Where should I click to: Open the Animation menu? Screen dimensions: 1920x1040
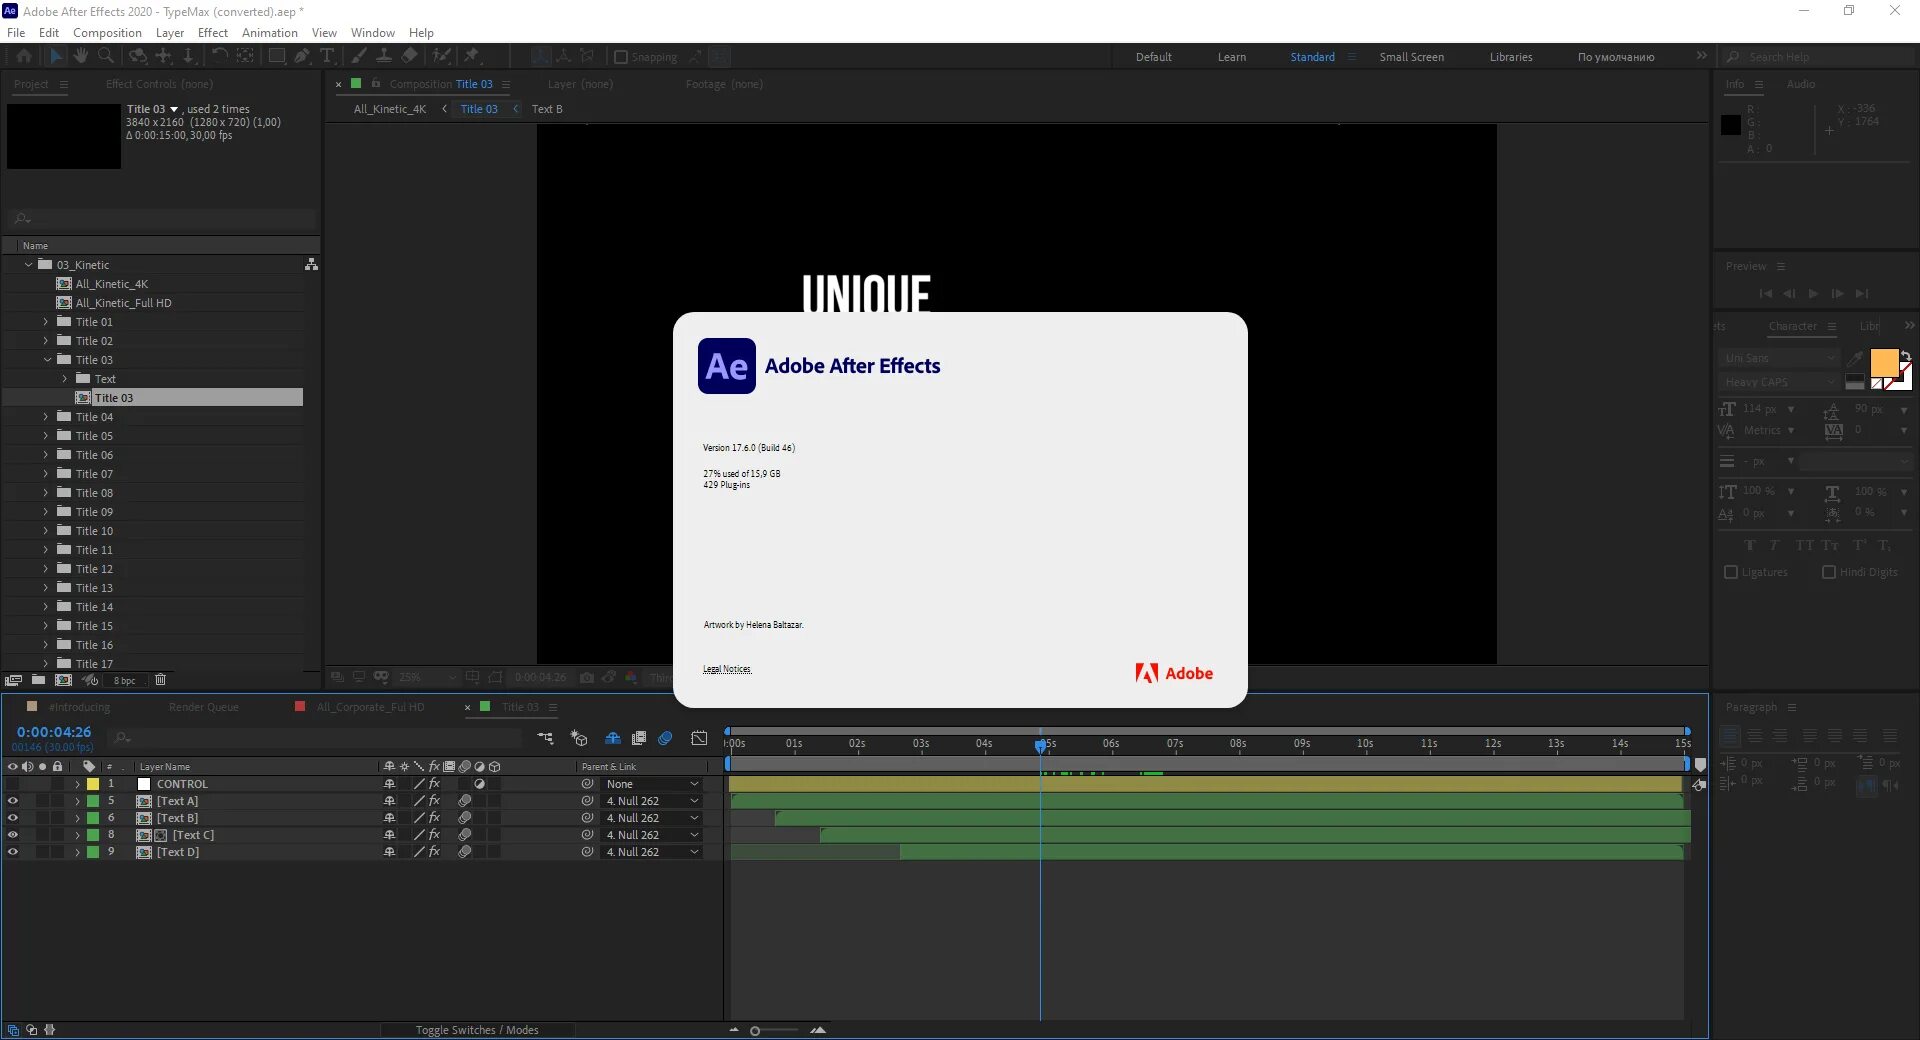point(270,32)
